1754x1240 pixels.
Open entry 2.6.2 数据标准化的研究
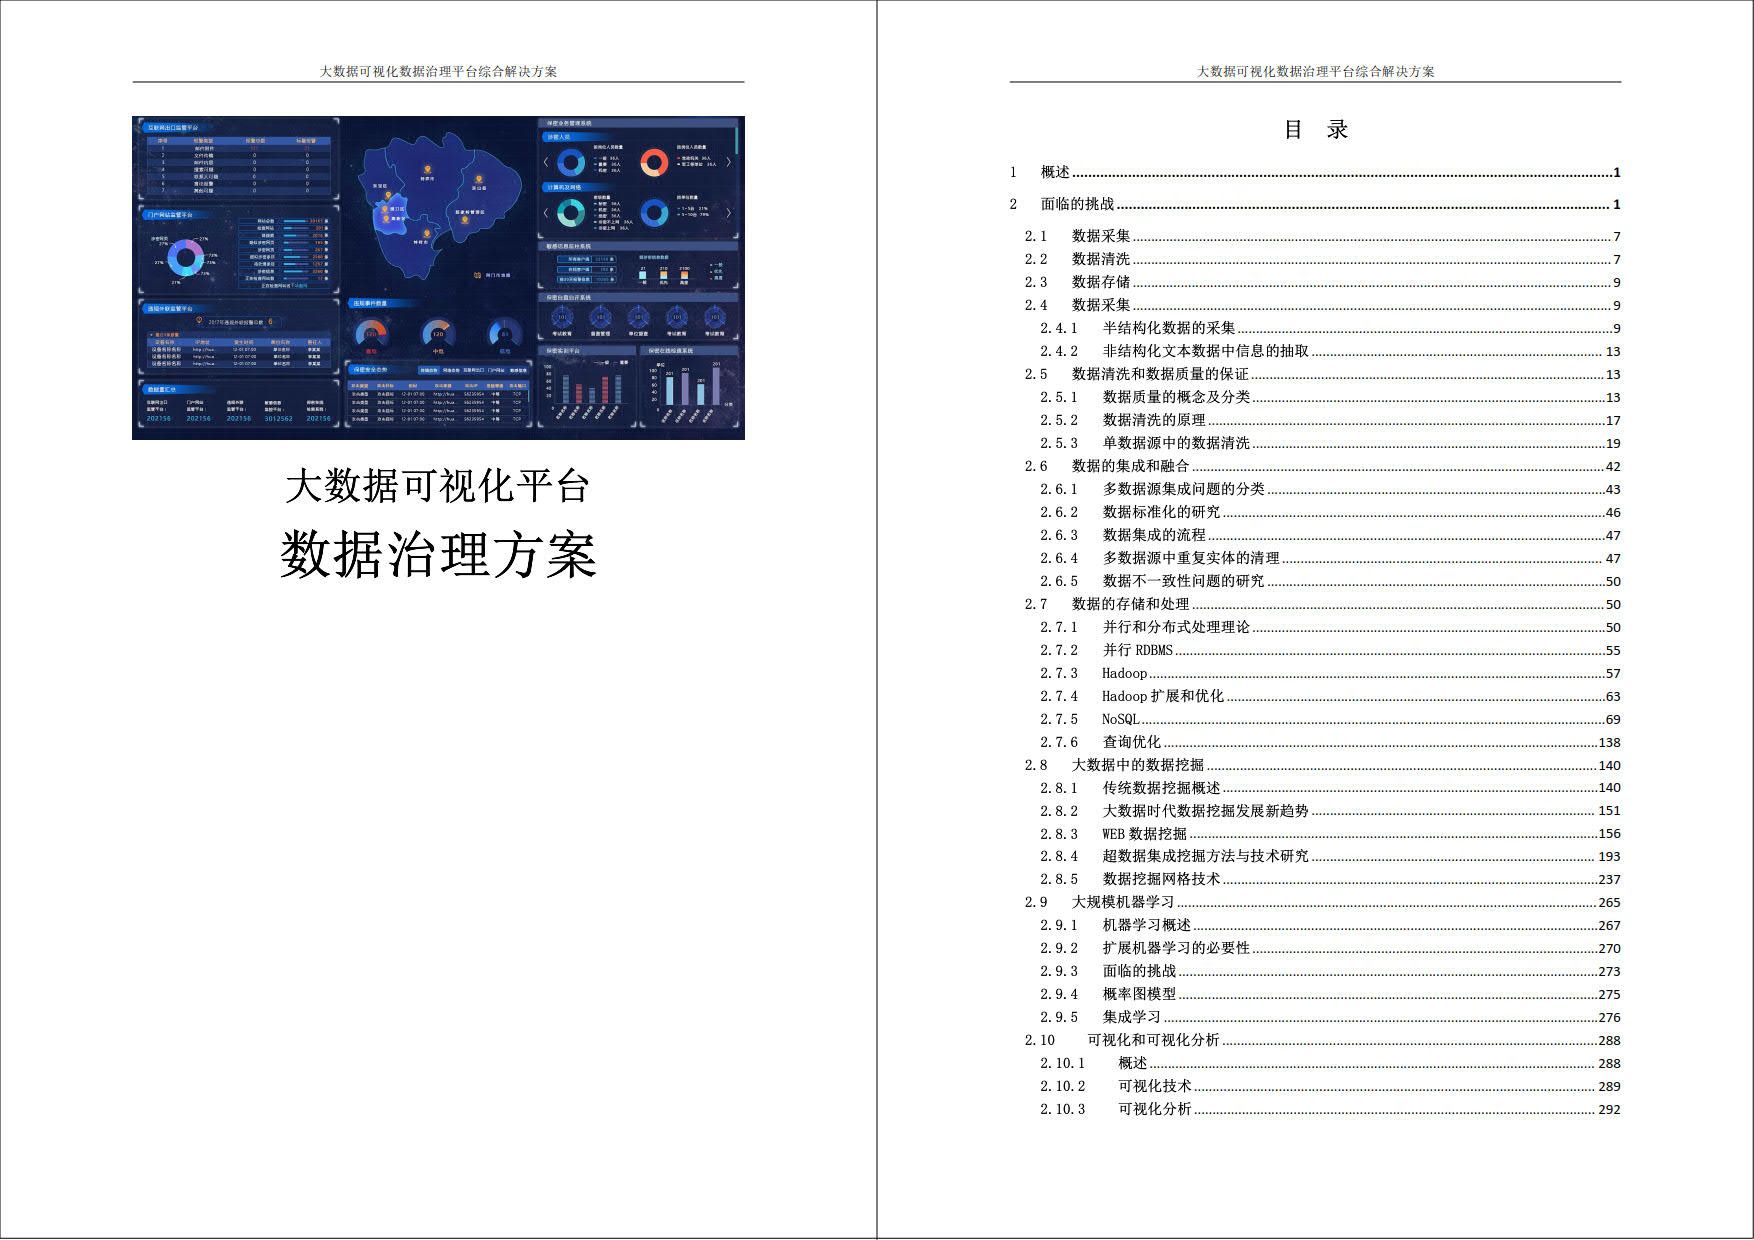(x=1330, y=512)
